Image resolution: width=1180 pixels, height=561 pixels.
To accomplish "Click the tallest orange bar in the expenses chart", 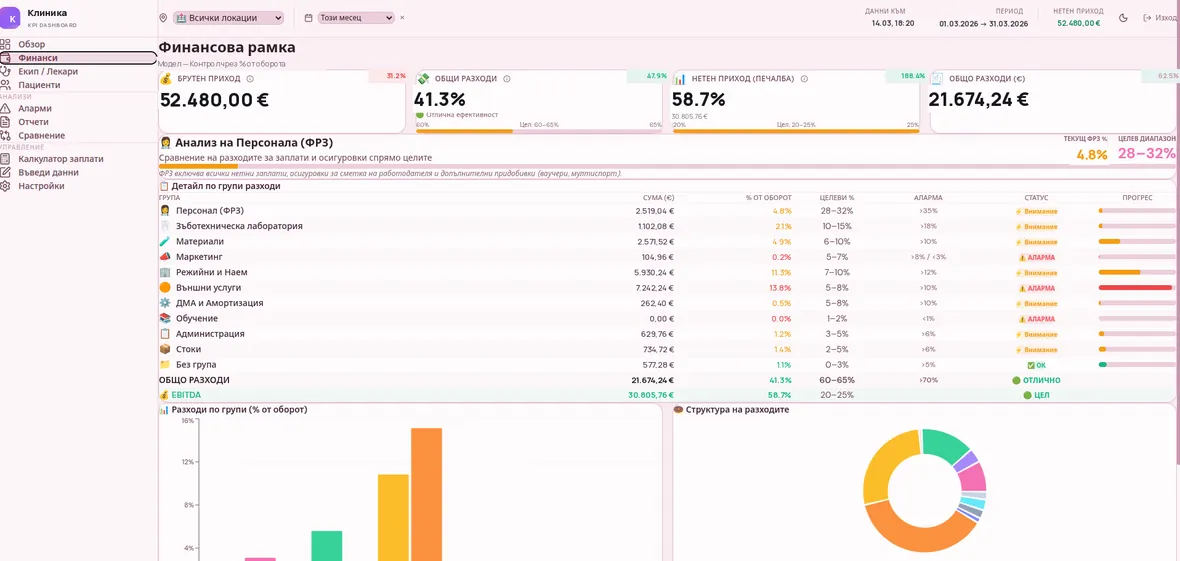I will [x=426, y=494].
